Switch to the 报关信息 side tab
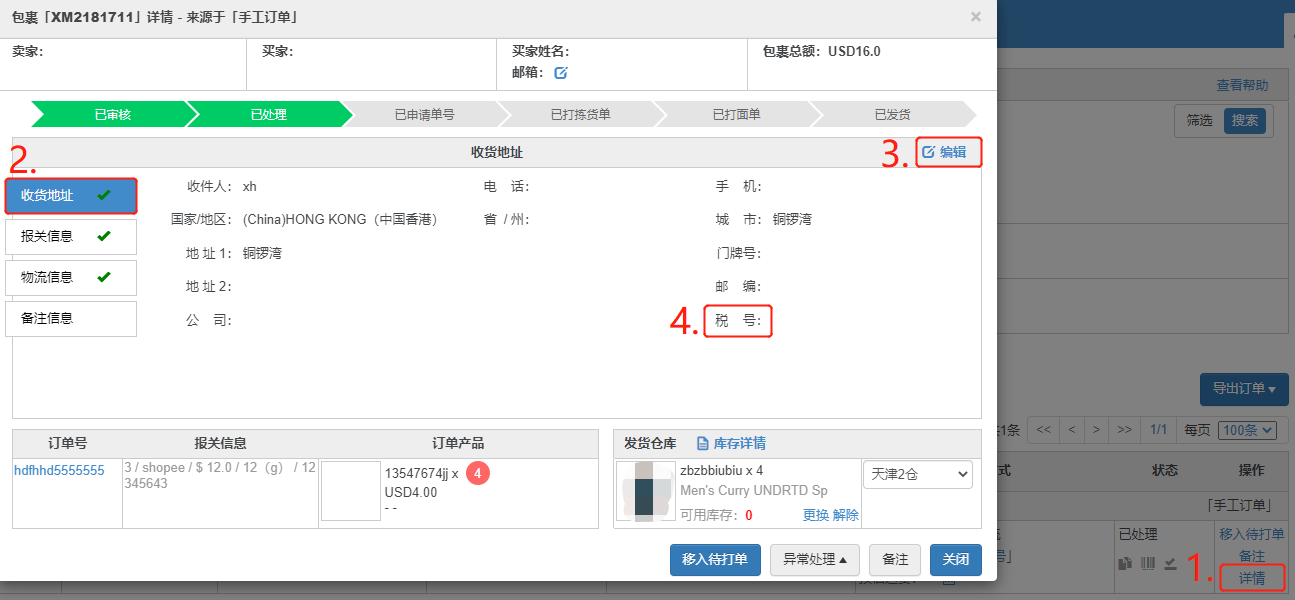 coord(71,237)
